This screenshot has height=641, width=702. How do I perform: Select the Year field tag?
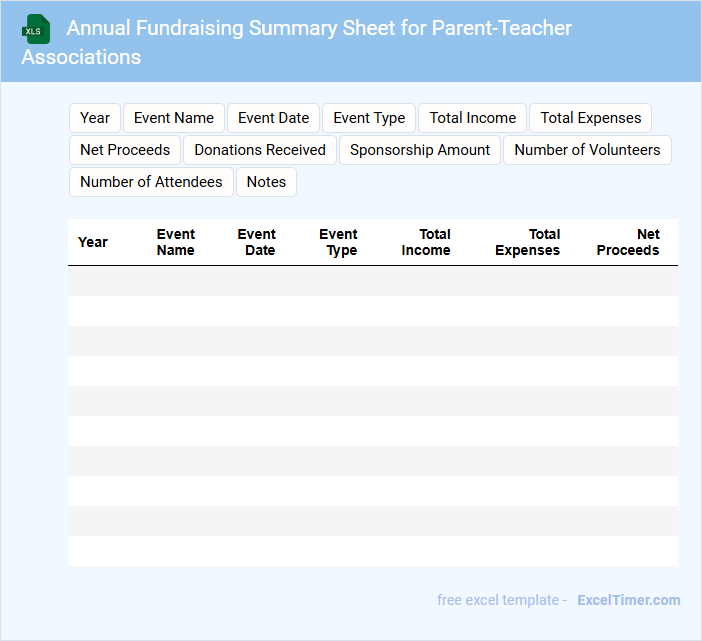pyautogui.click(x=95, y=118)
